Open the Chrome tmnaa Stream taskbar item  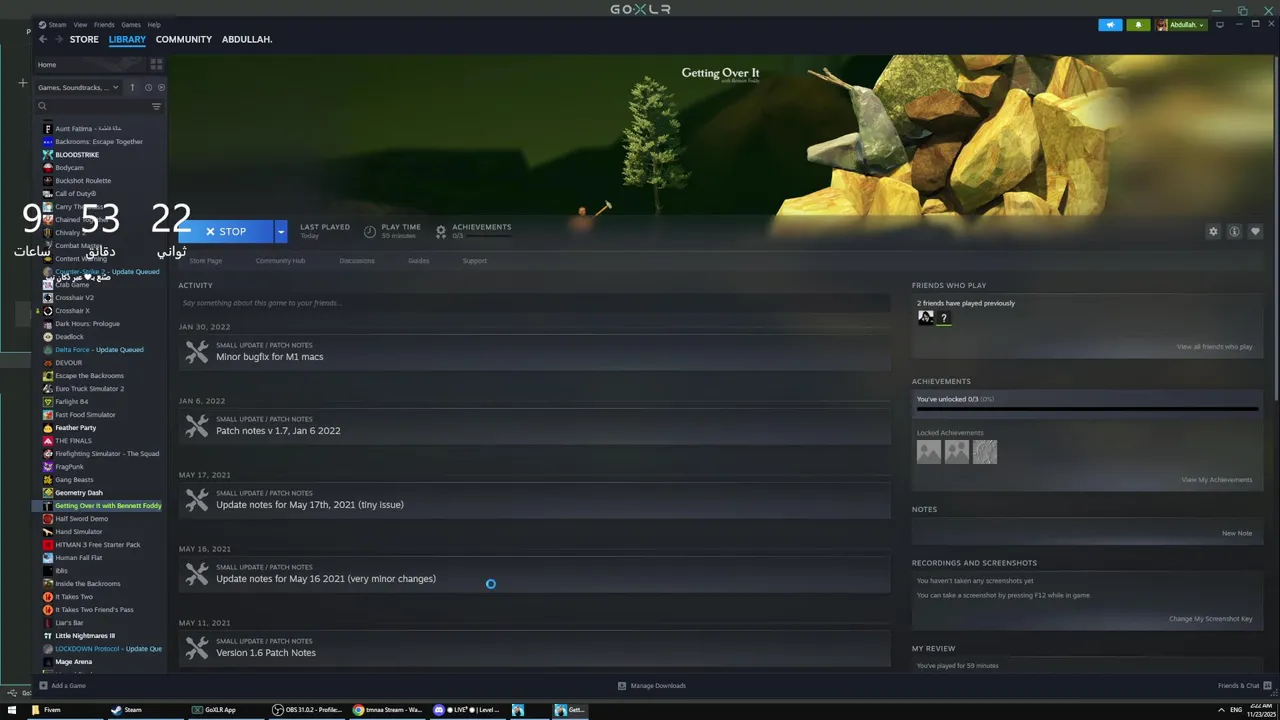click(x=388, y=710)
